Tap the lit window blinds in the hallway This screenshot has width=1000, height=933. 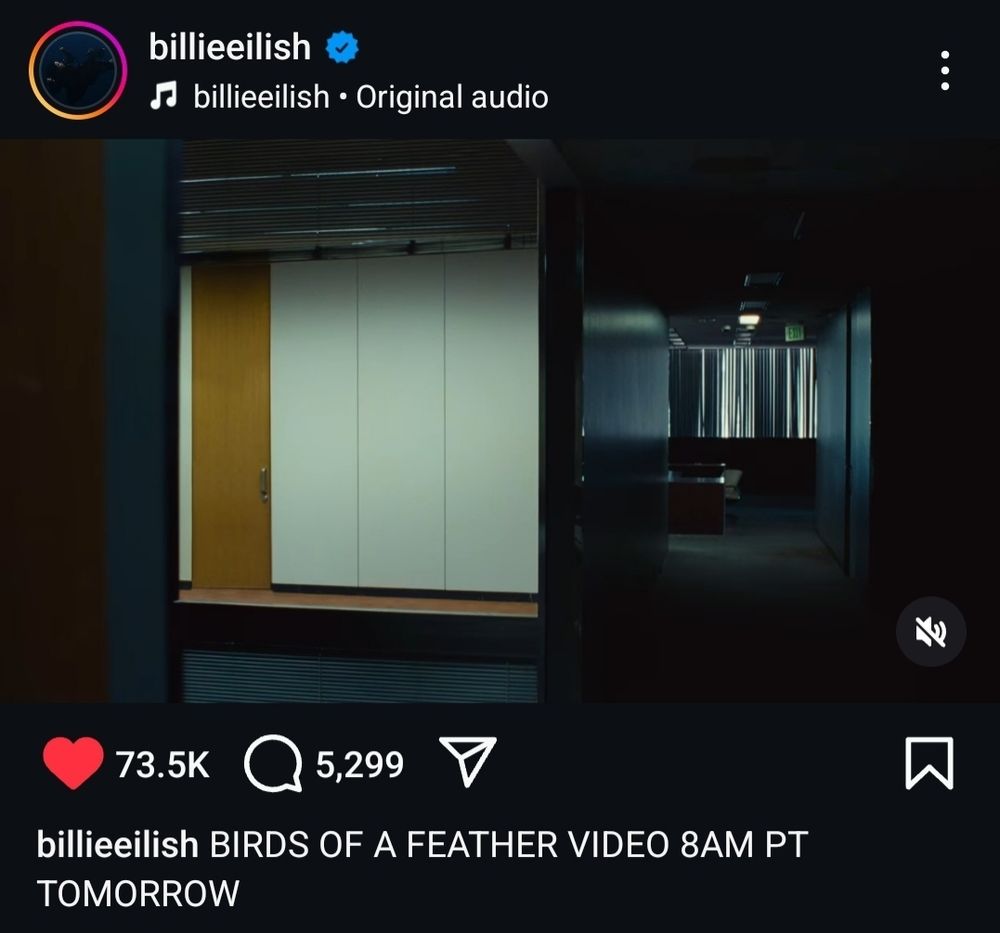[743, 392]
